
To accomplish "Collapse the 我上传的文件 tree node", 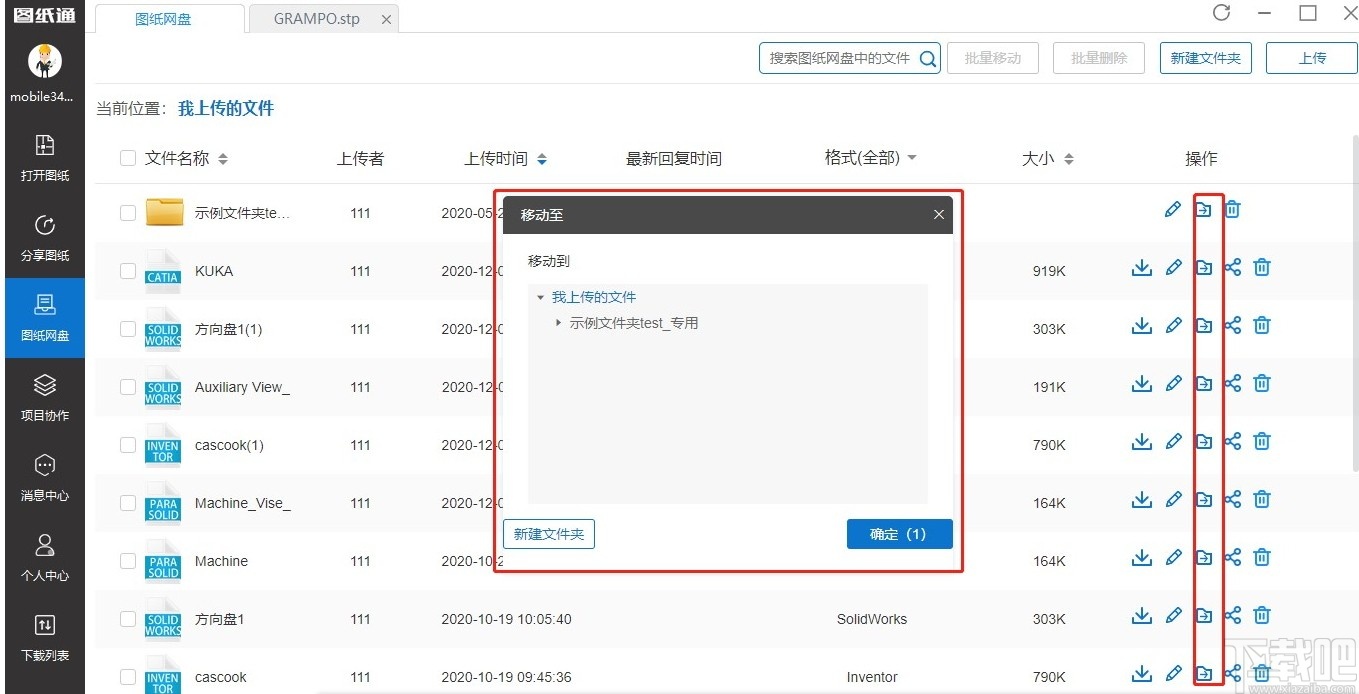I will tap(540, 296).
